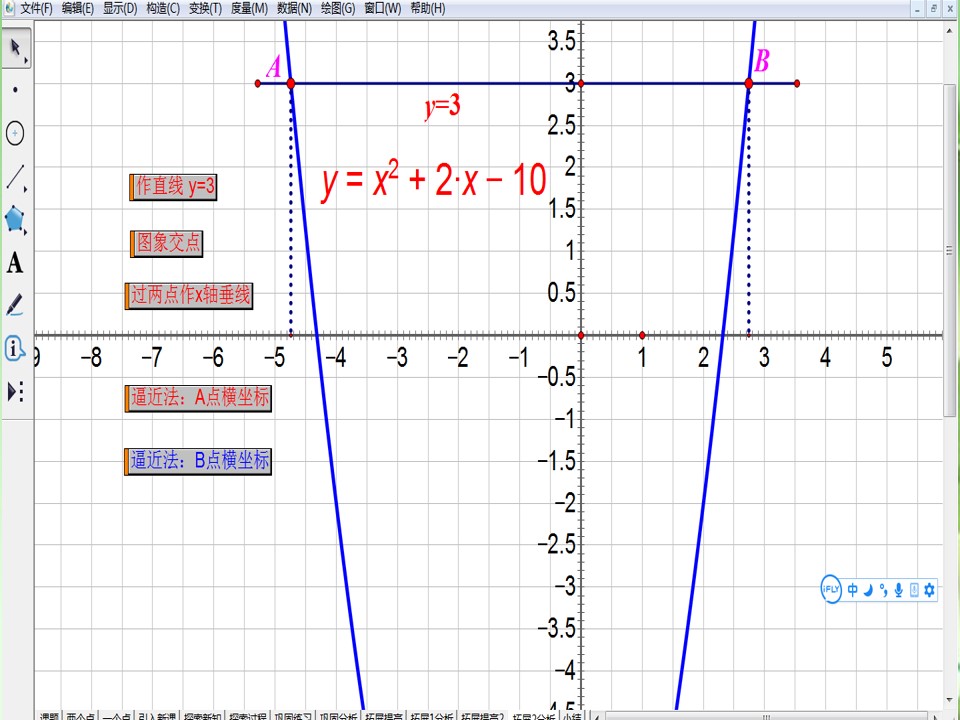Click the iFLY phone device icon
This screenshot has width=960, height=720.
pyautogui.click(x=914, y=590)
